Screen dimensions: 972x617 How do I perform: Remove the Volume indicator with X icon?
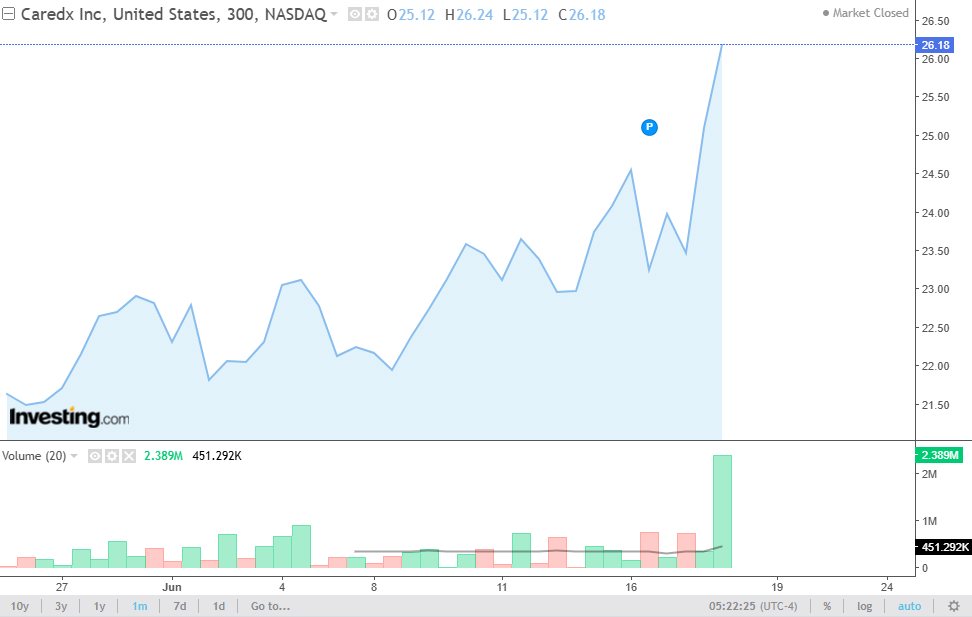tap(128, 456)
